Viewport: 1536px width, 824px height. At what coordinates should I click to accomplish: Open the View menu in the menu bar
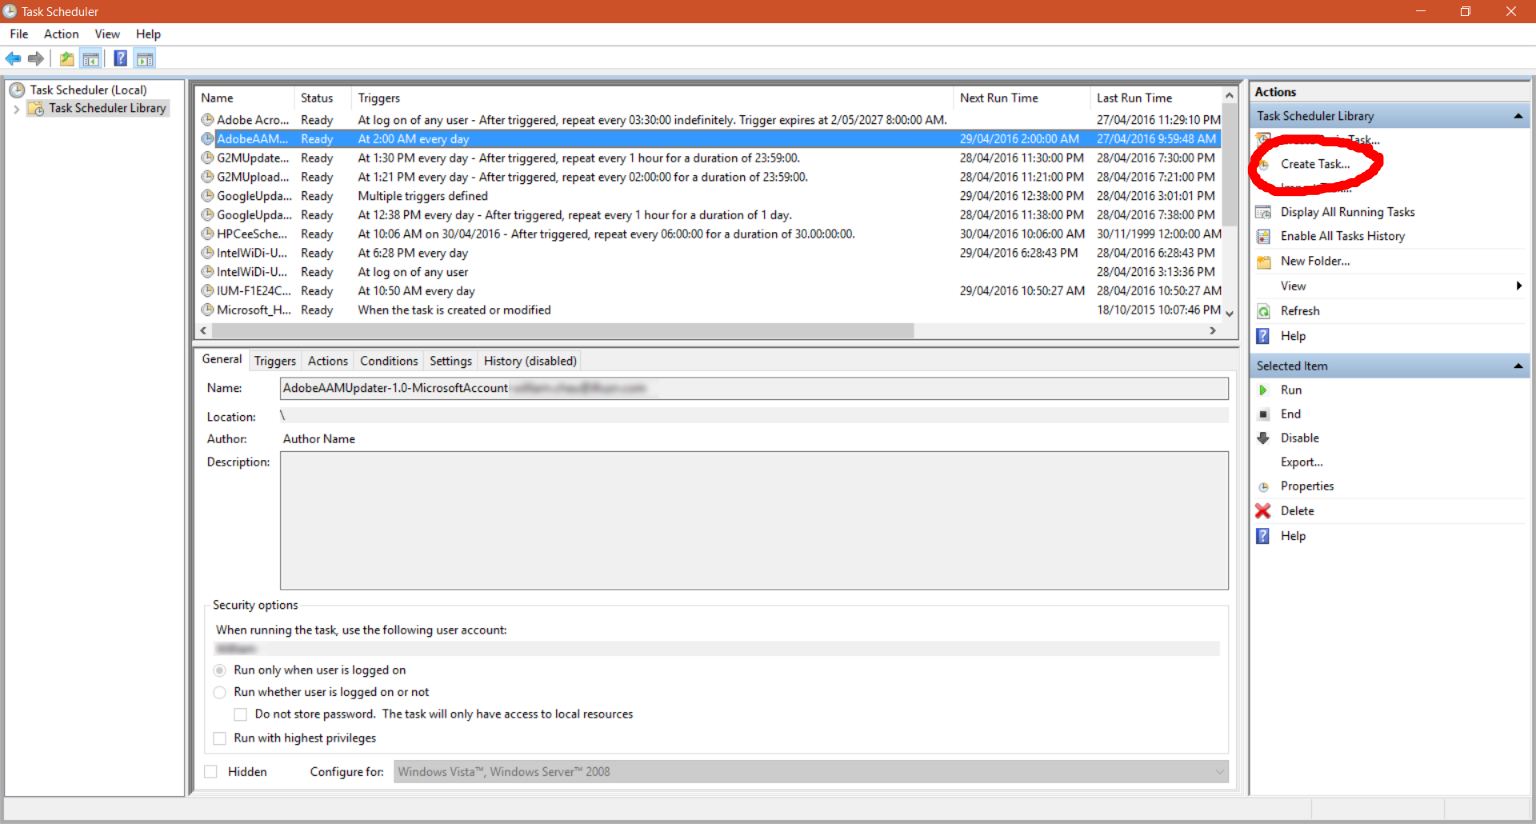point(107,34)
